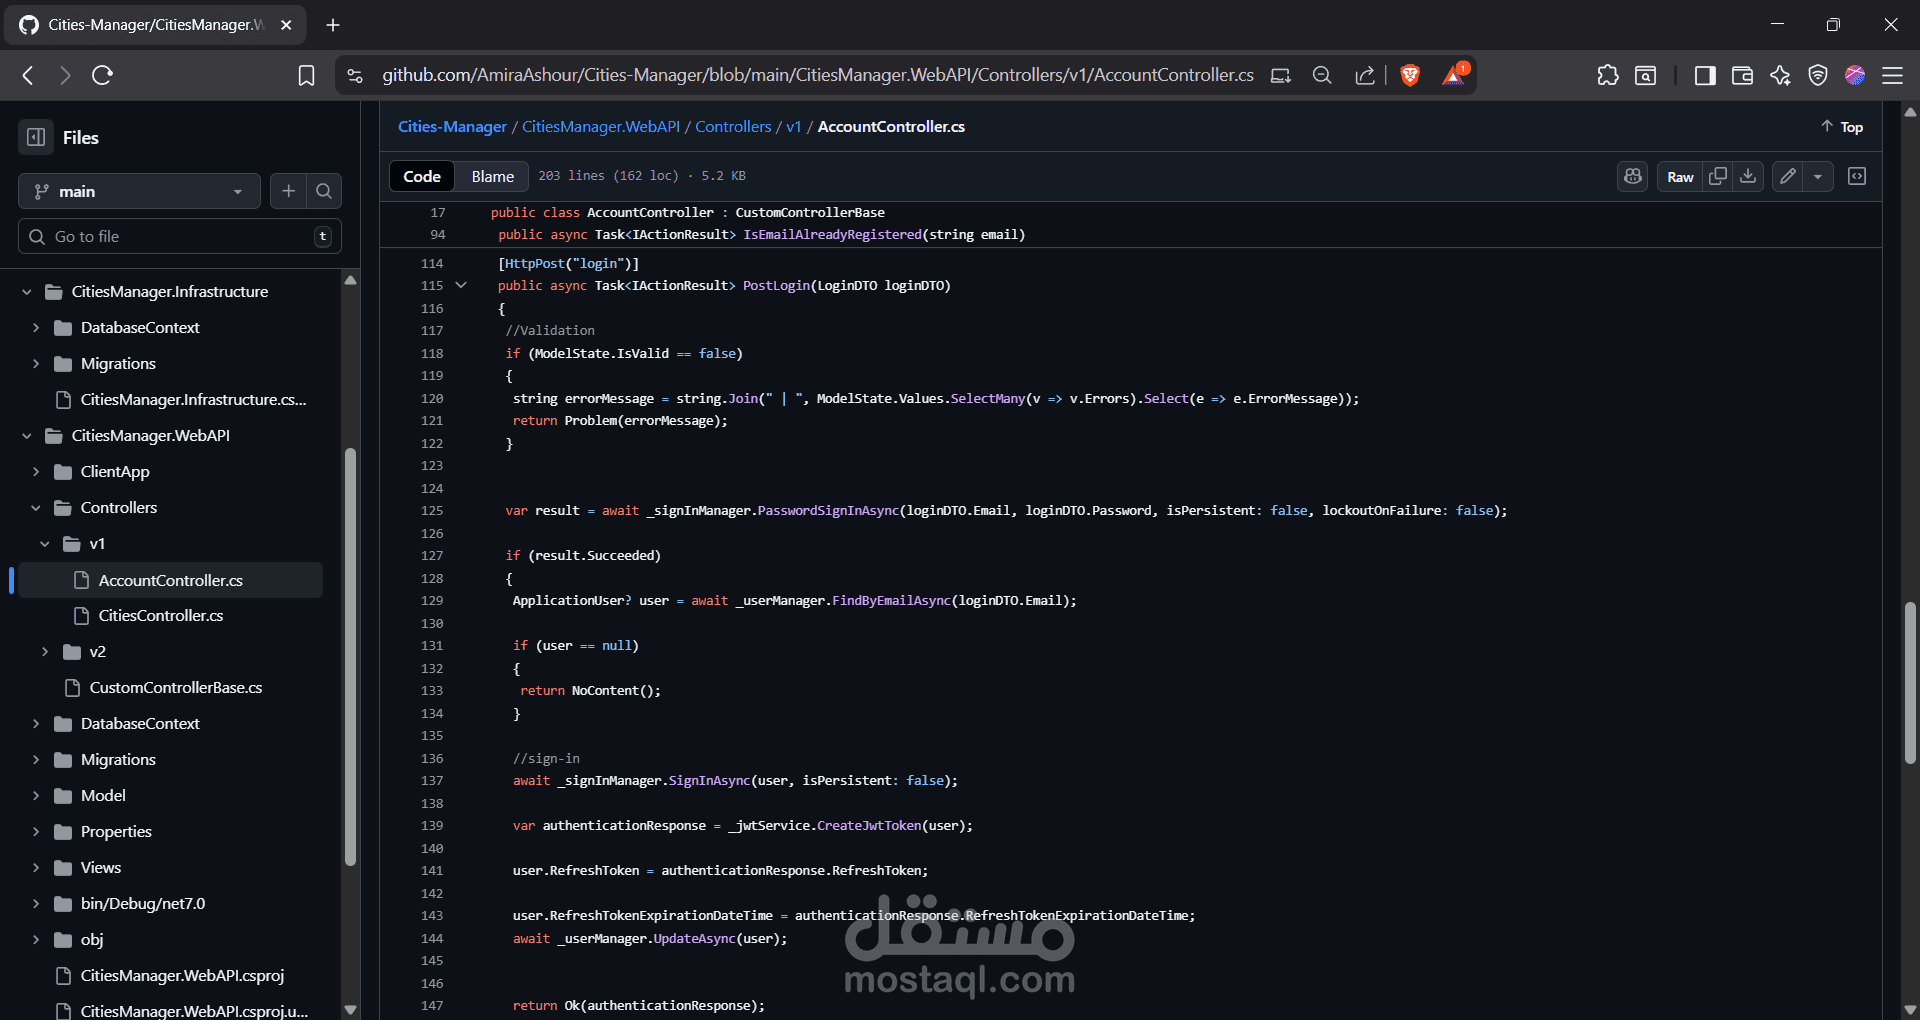Viewport: 1920px width, 1020px height.
Task: Share this page icon
Action: pyautogui.click(x=1365, y=75)
